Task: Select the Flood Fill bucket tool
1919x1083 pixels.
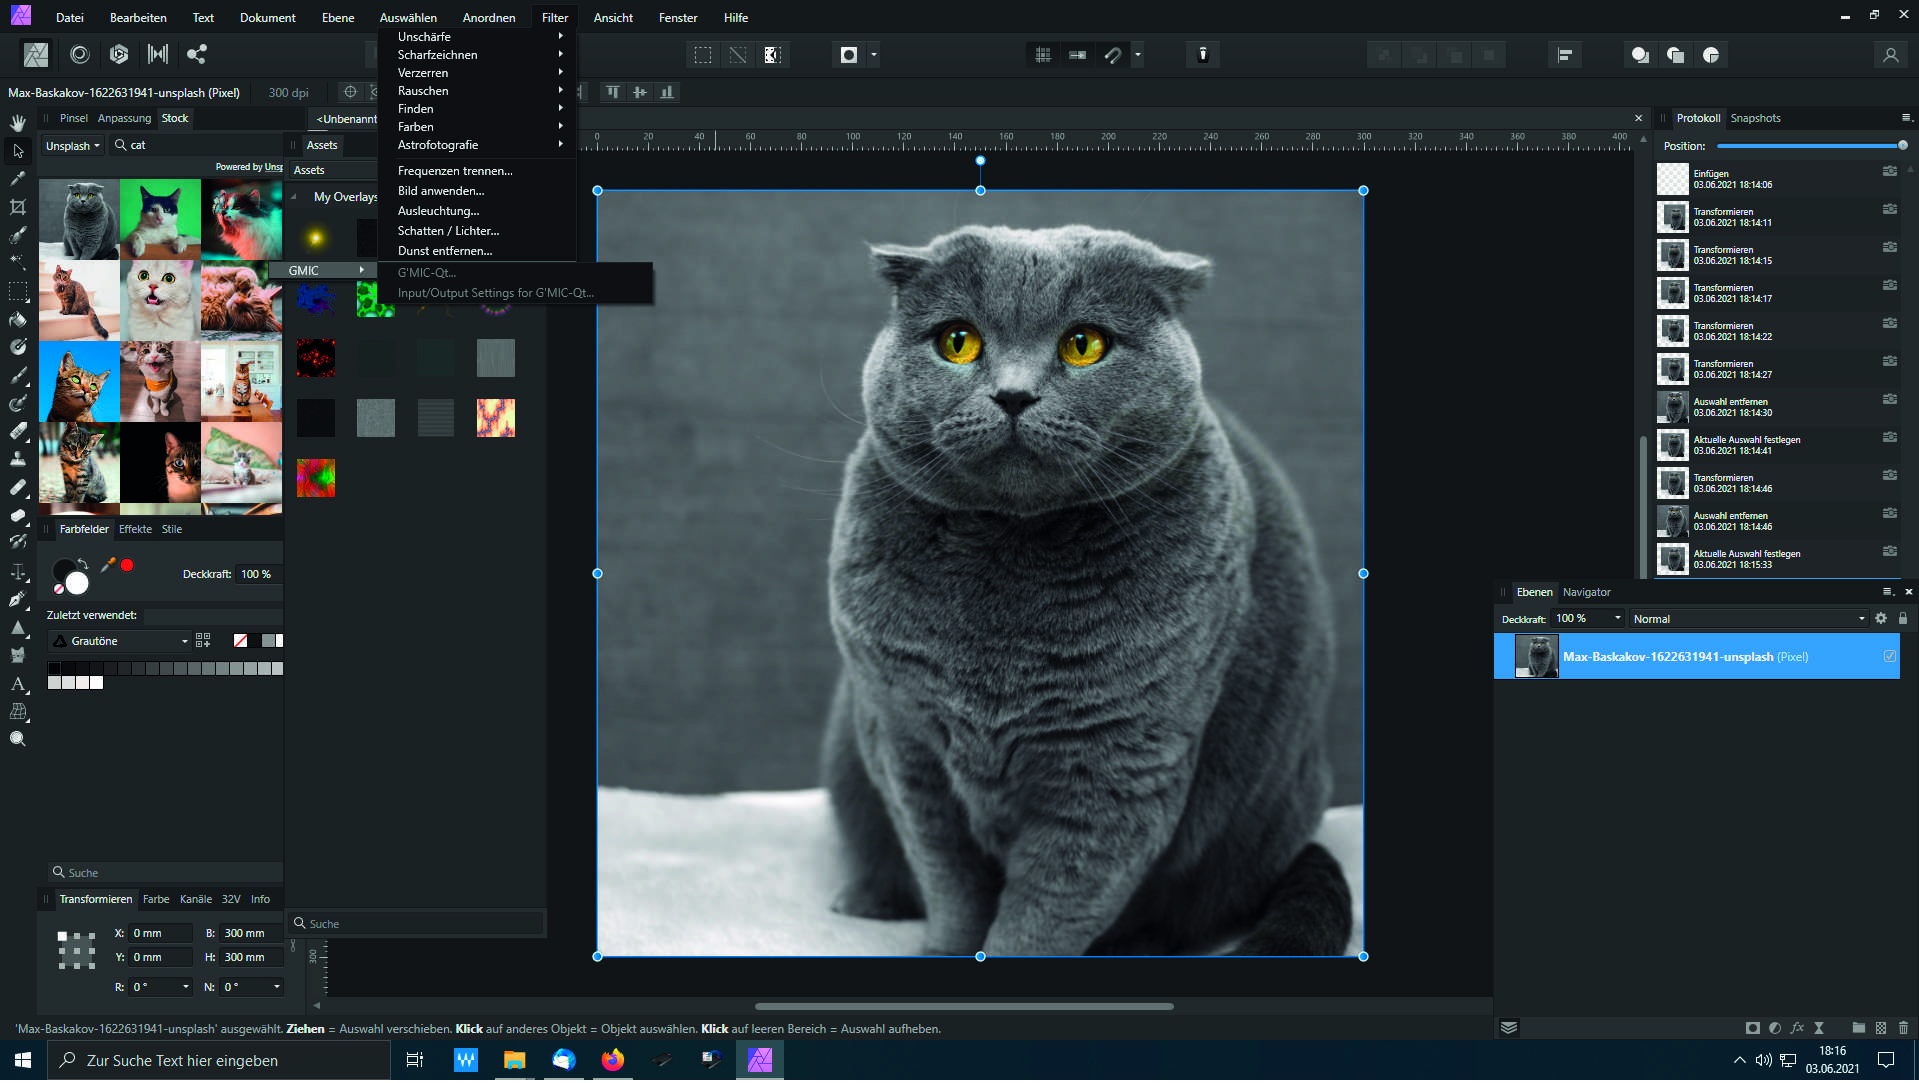Action: 18,320
